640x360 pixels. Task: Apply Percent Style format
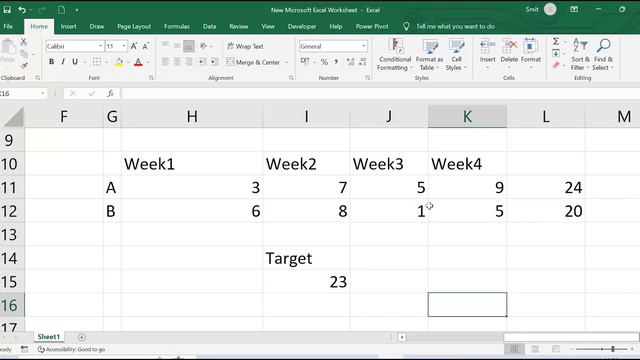pyautogui.click(x=324, y=62)
